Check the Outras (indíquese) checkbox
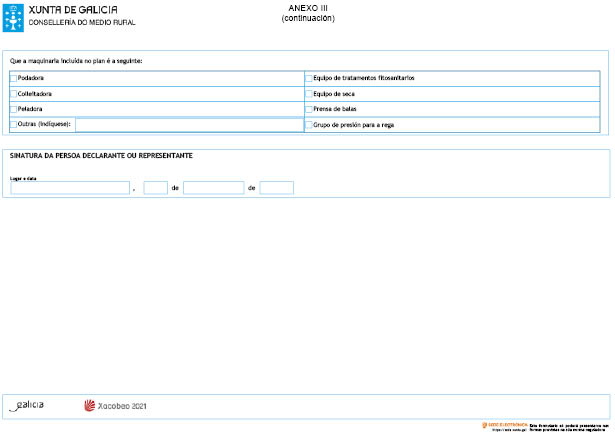This screenshot has width=615, height=439. click(14, 124)
